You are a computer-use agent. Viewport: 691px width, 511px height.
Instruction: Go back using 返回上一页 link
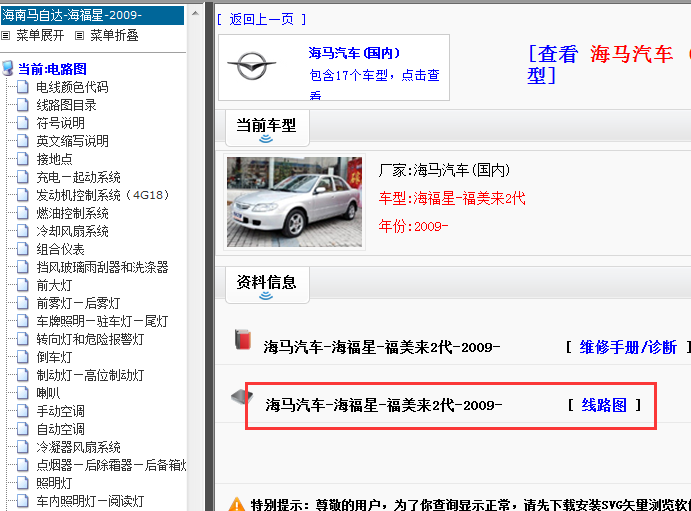(x=261, y=19)
